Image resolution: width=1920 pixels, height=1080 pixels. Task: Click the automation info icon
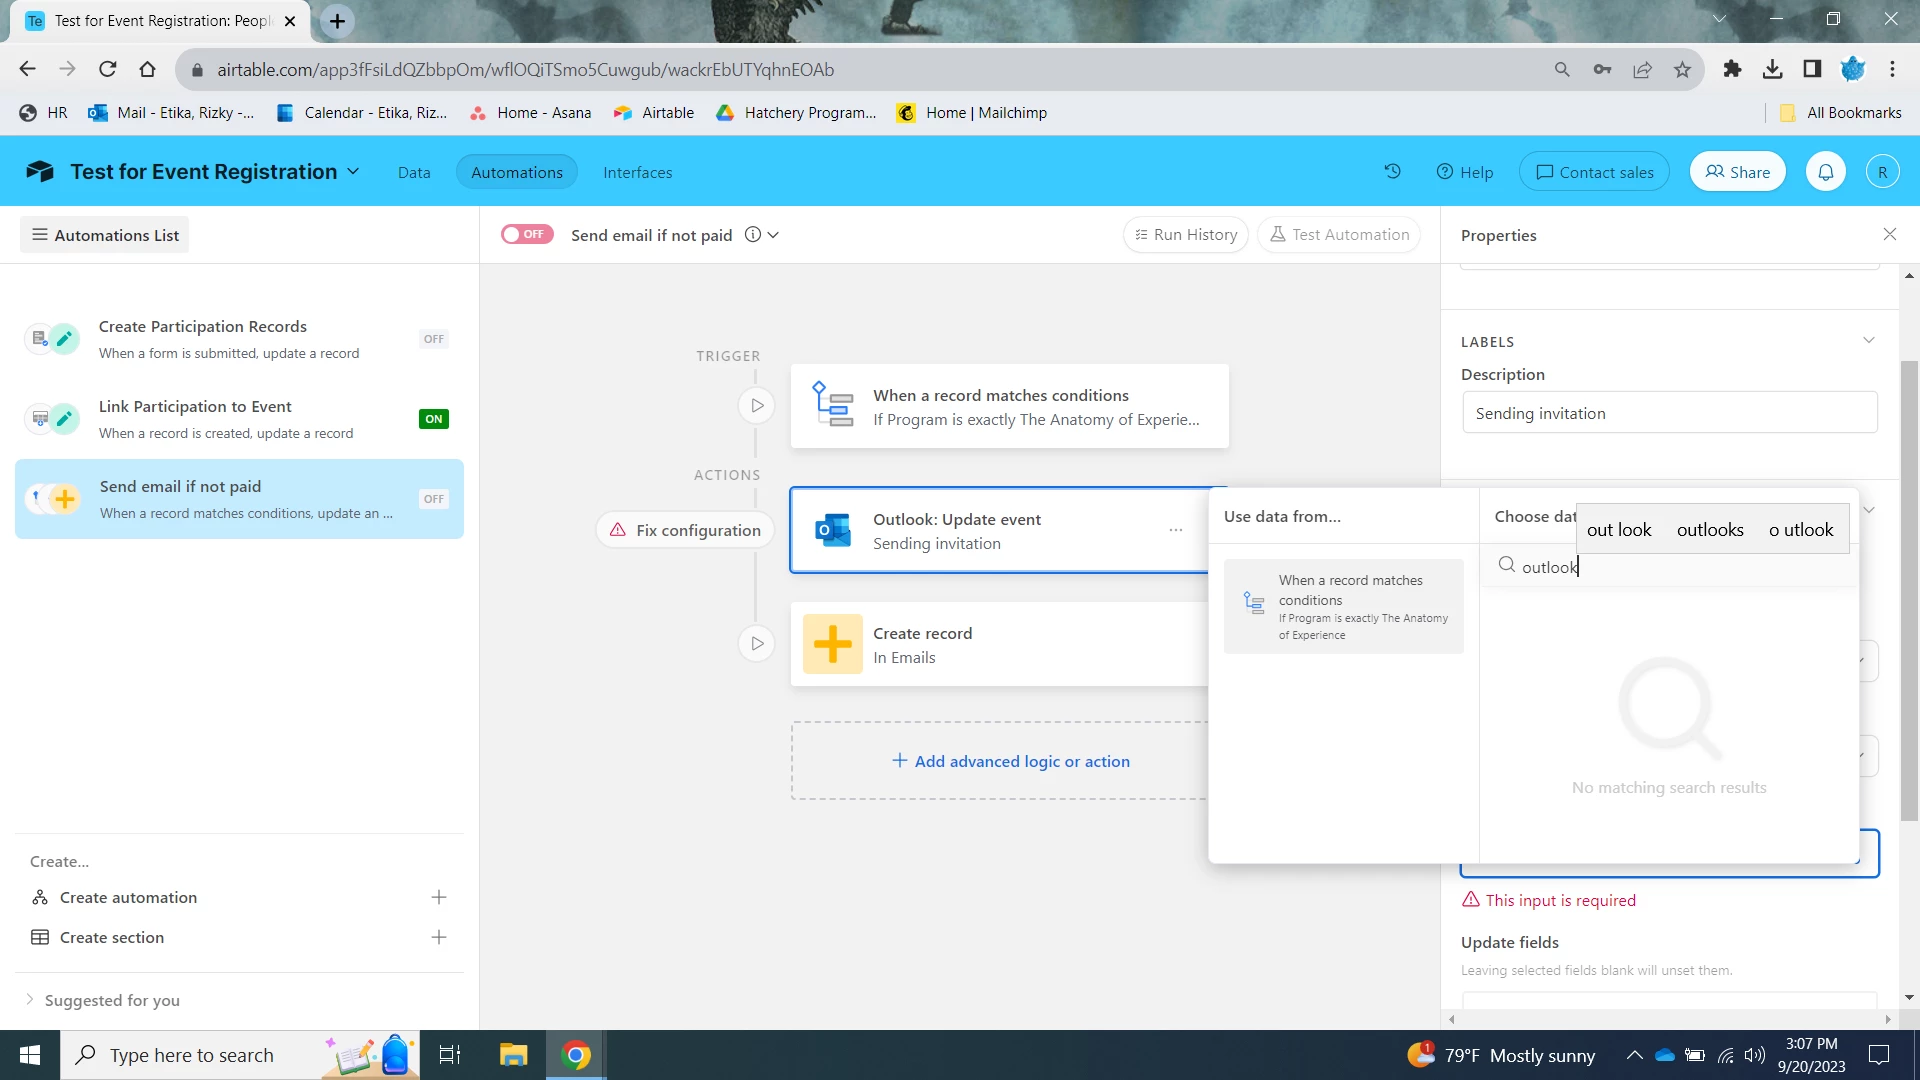[753, 235]
